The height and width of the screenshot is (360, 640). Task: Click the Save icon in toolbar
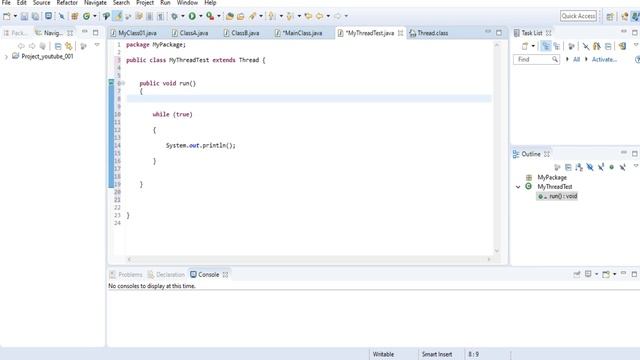pyautogui.click(x=24, y=16)
